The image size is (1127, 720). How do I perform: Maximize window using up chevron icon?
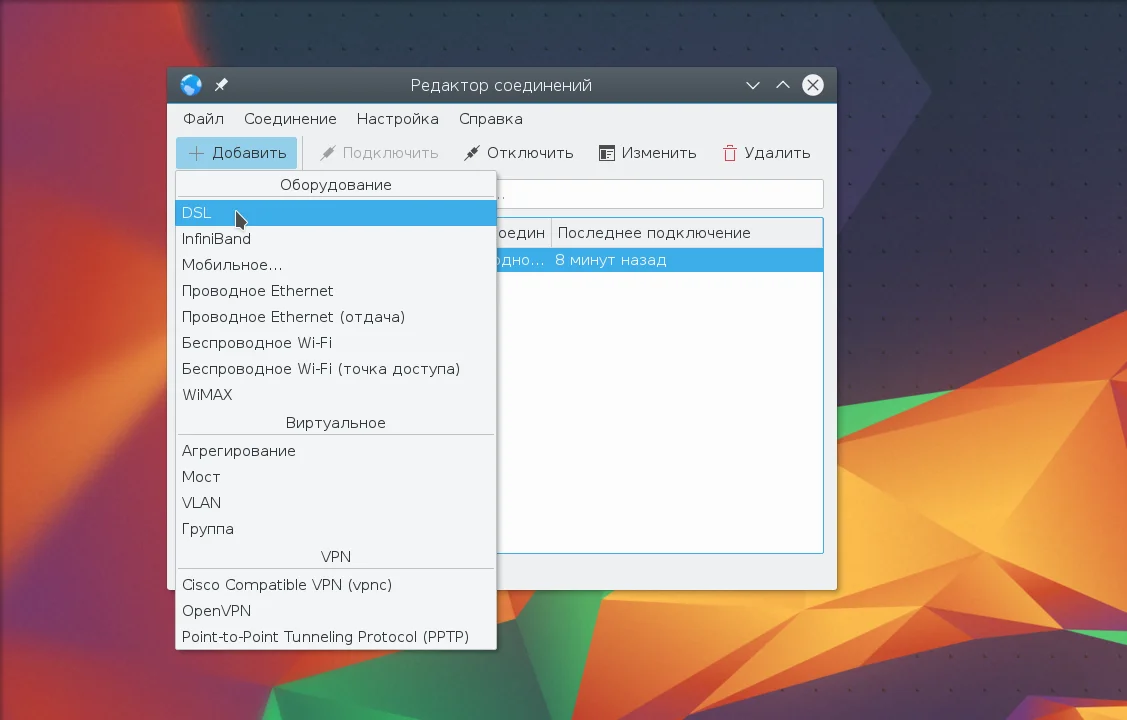point(783,85)
